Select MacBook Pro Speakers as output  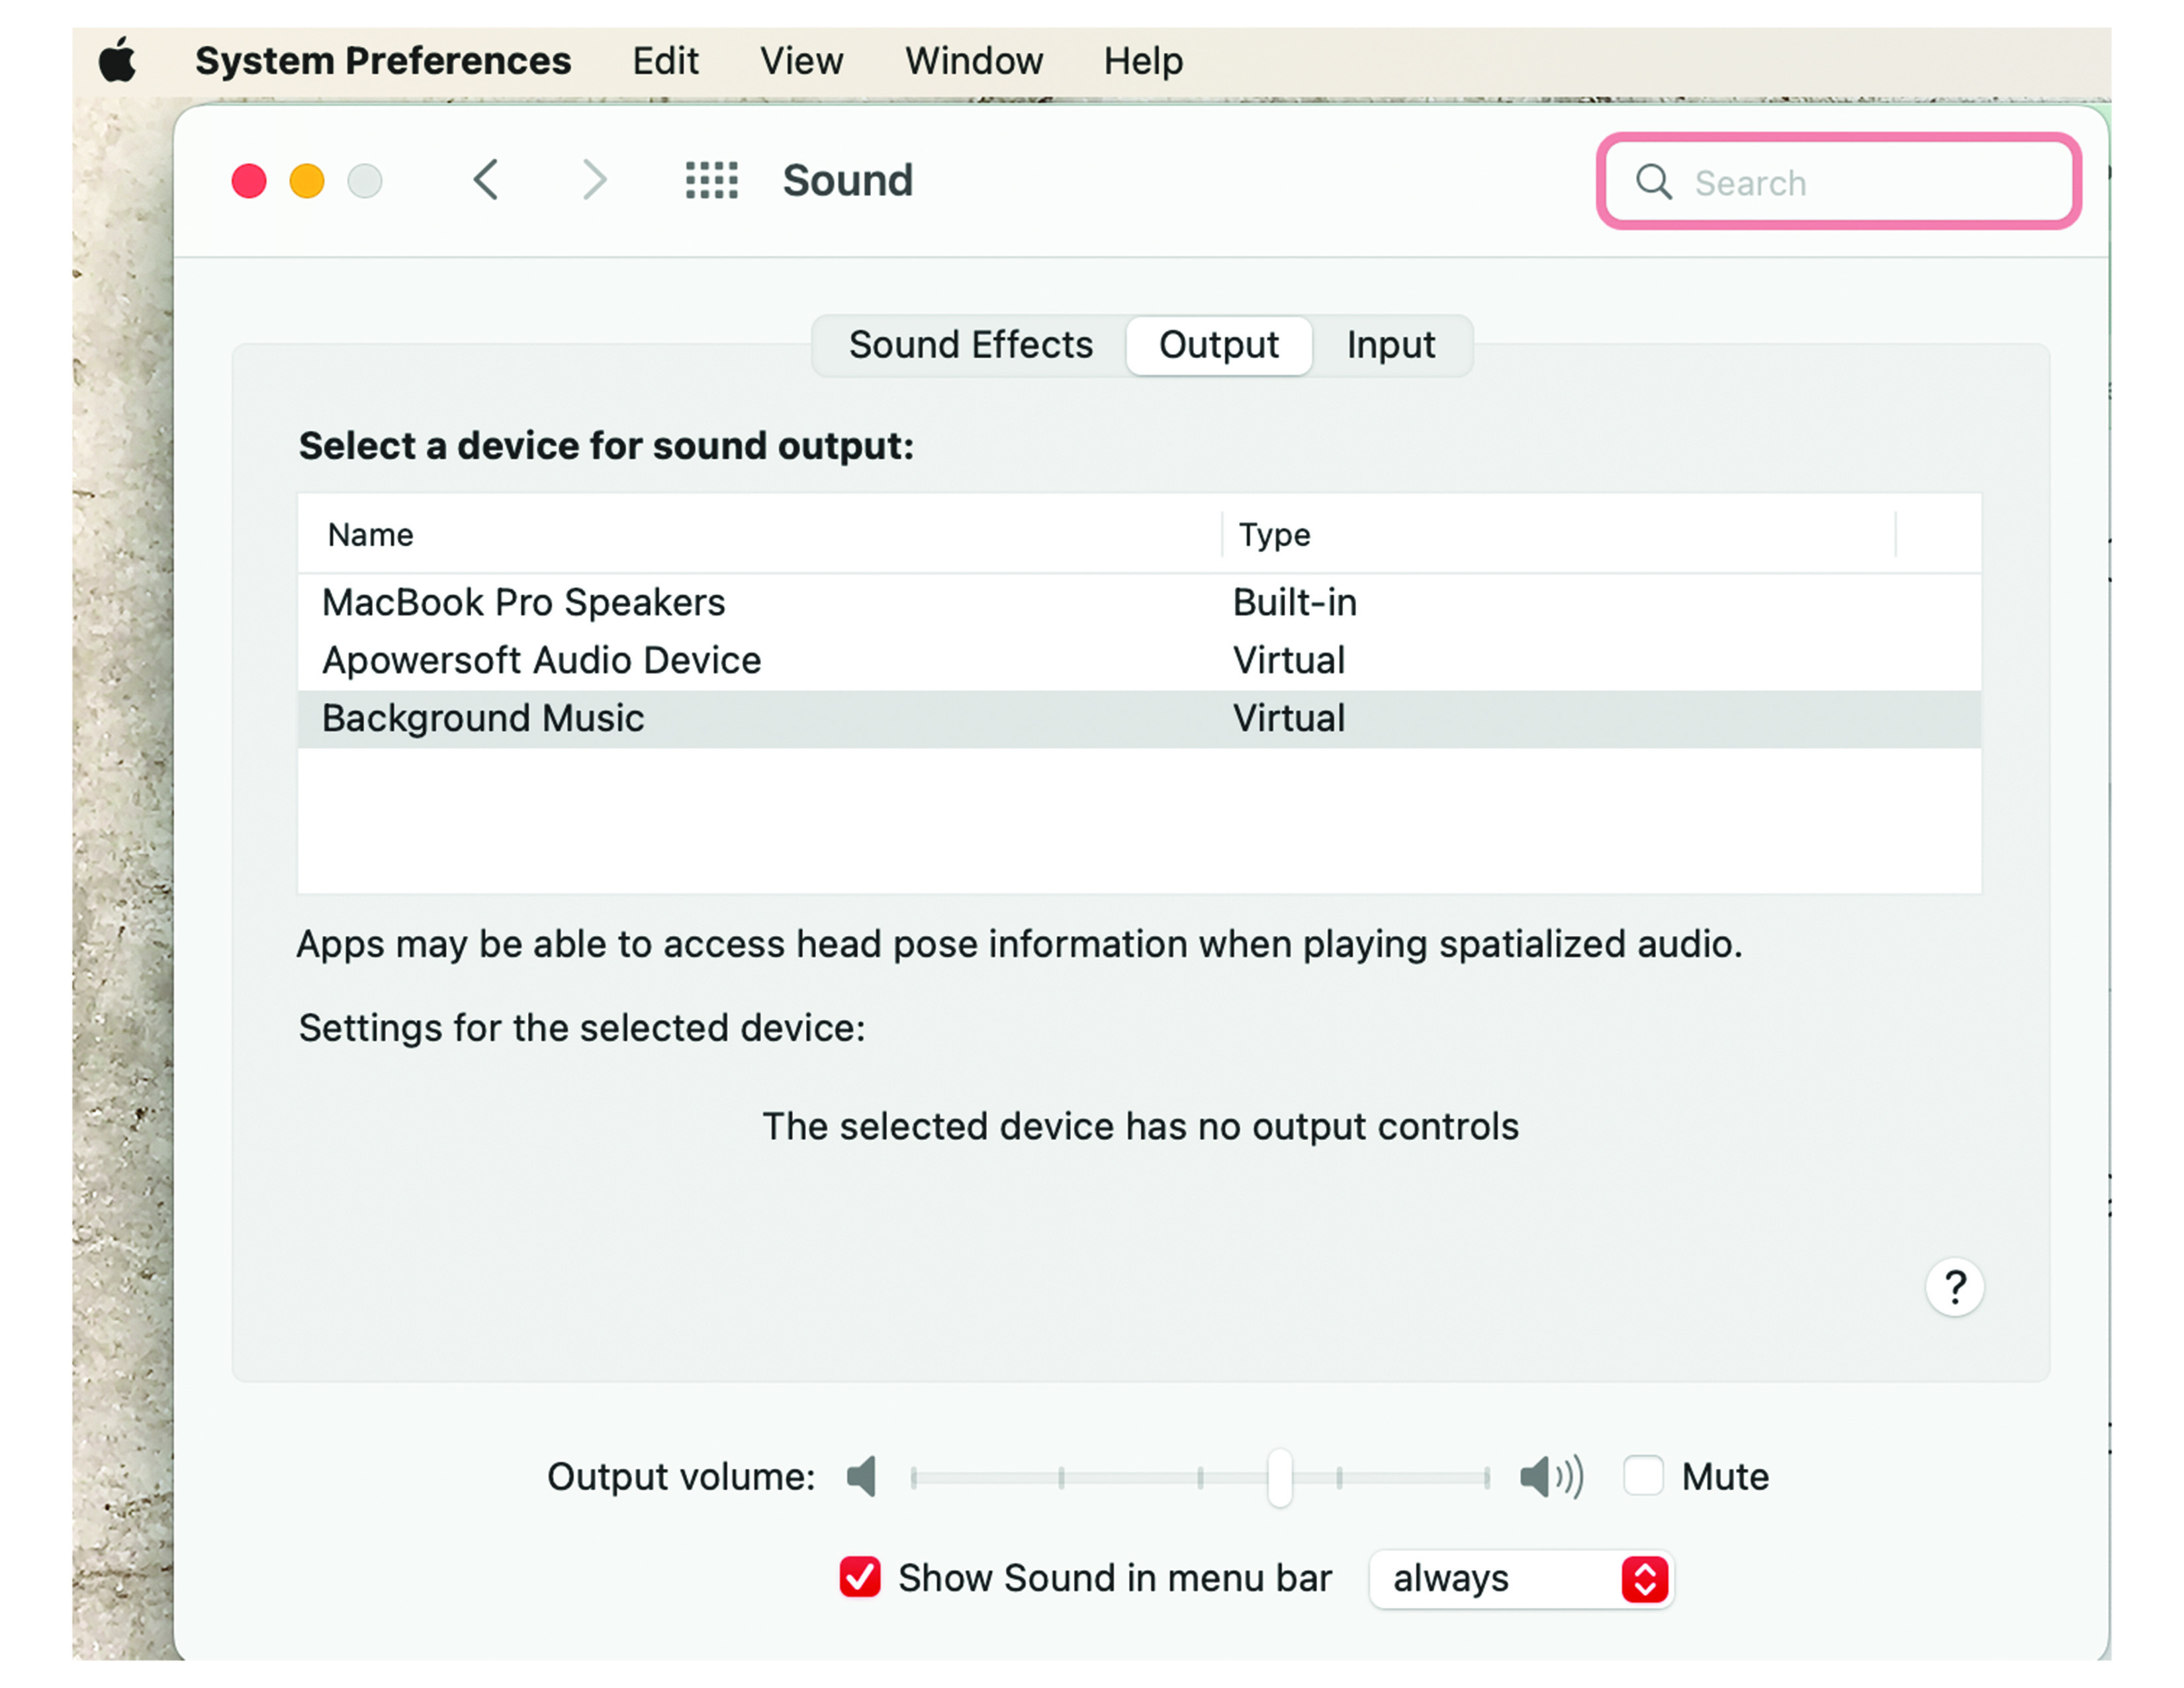[x=524, y=601]
